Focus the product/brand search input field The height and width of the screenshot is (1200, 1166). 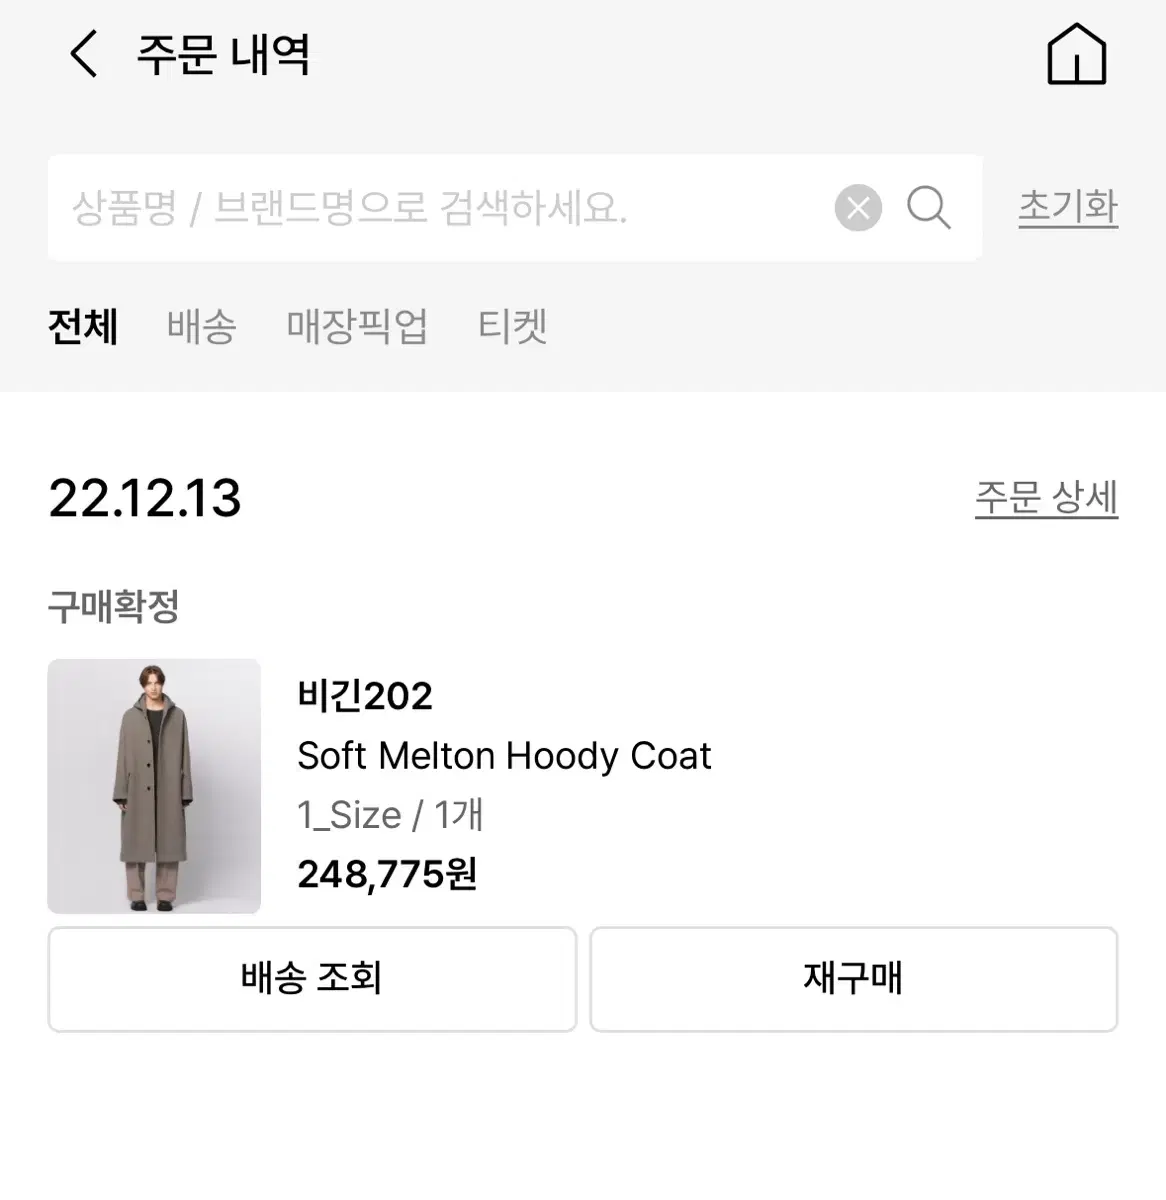[440, 208]
